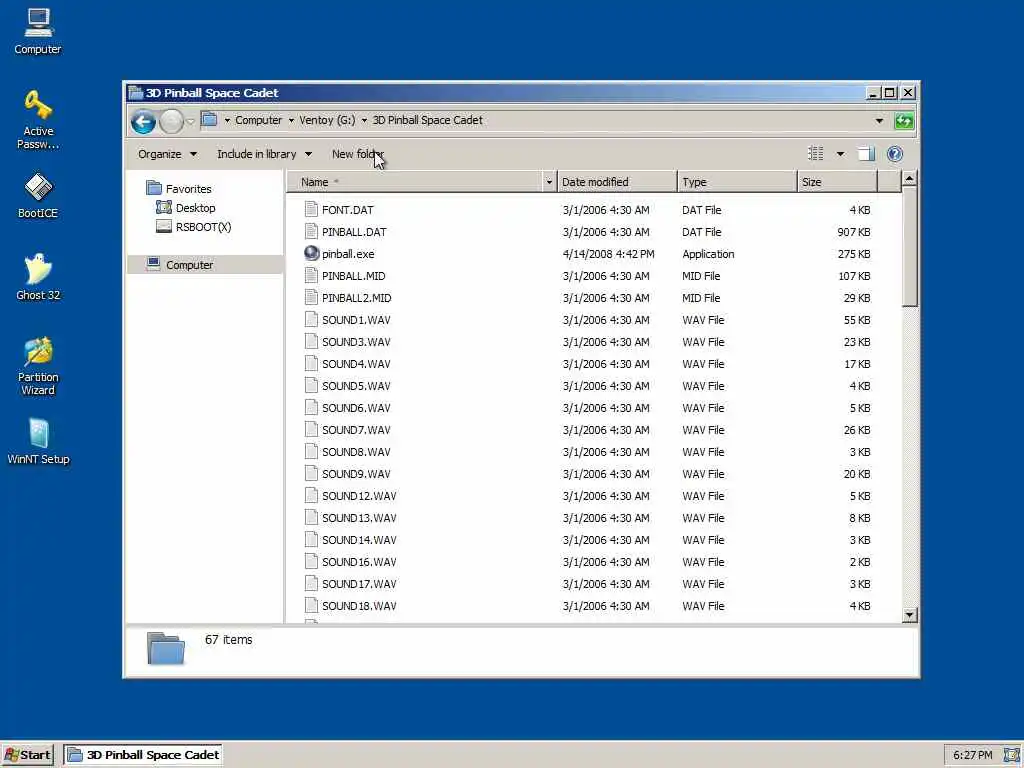Click the SOUND1.WAV file icon
The width and height of the screenshot is (1024, 768).
pyautogui.click(x=312, y=319)
